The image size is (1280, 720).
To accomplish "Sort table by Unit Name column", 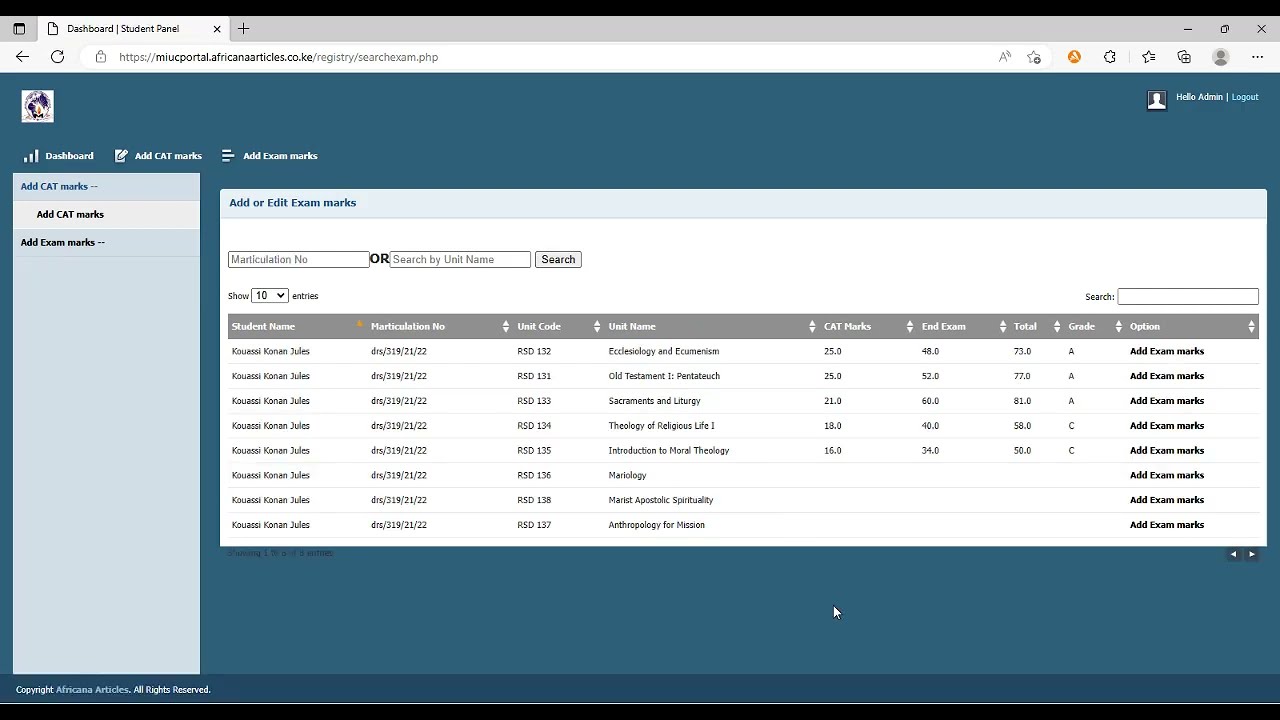I will [x=712, y=326].
